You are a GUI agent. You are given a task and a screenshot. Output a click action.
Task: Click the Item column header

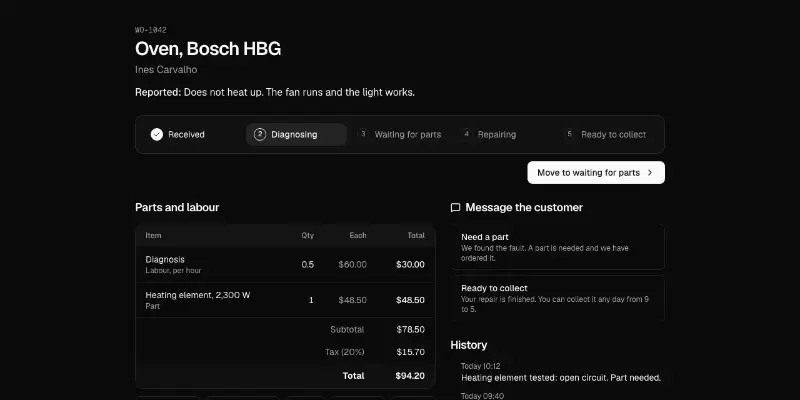click(153, 236)
